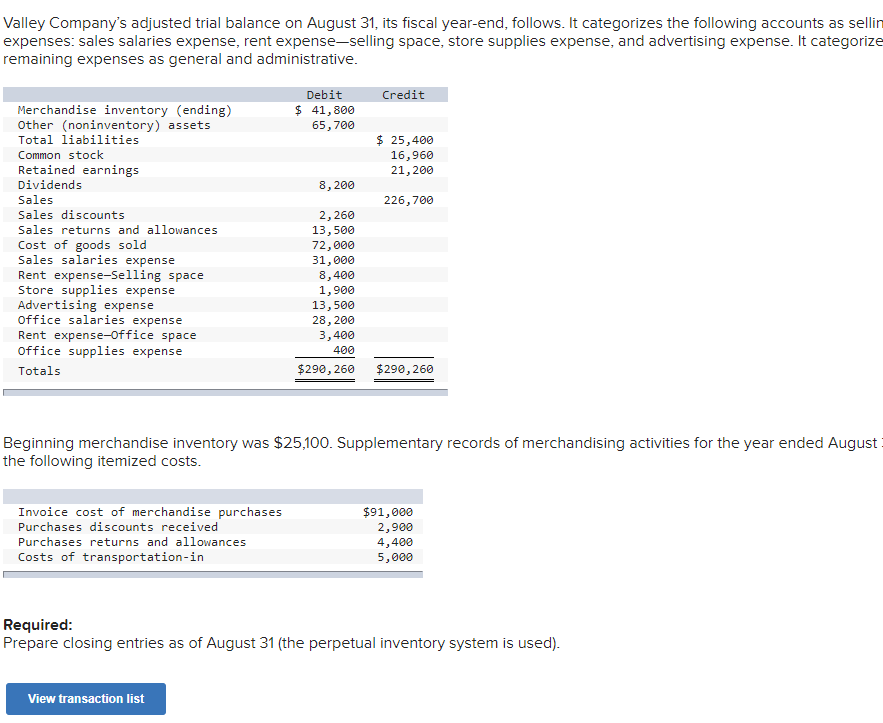Click the Required: heading text
This screenshot has width=883, height=723.
pos(36,624)
